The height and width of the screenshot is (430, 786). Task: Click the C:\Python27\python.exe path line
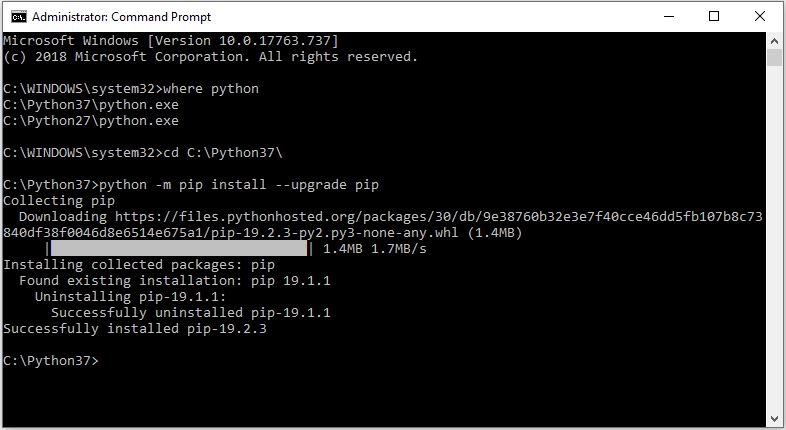pyautogui.click(x=91, y=121)
